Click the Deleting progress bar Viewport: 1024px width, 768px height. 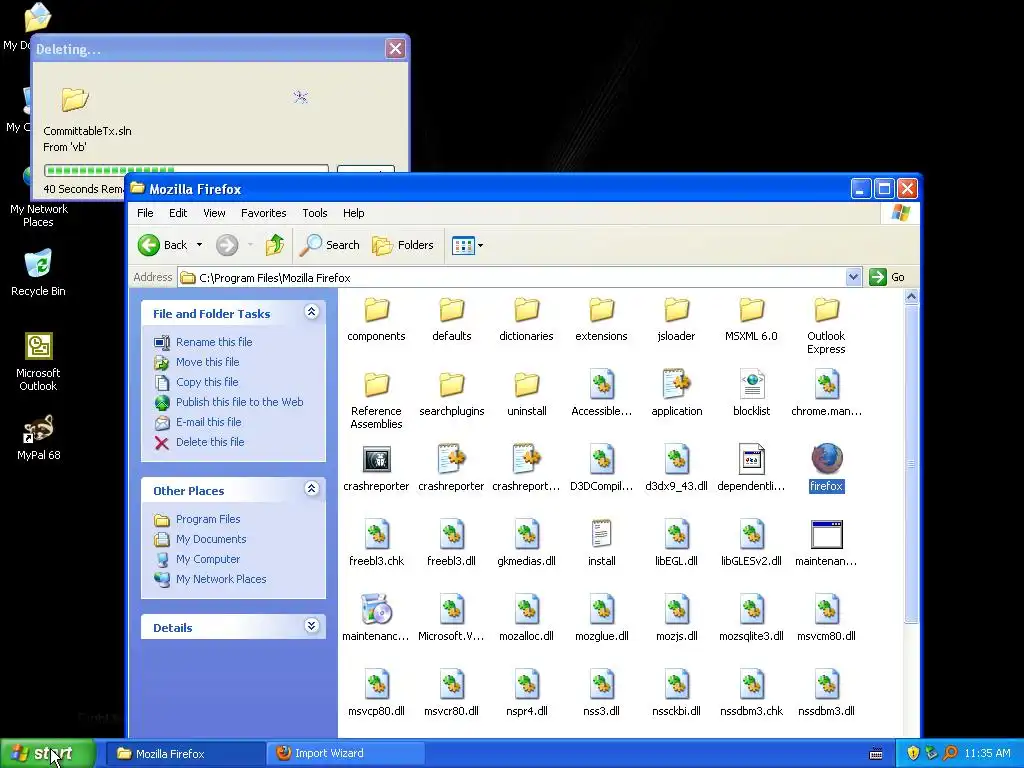click(x=186, y=170)
